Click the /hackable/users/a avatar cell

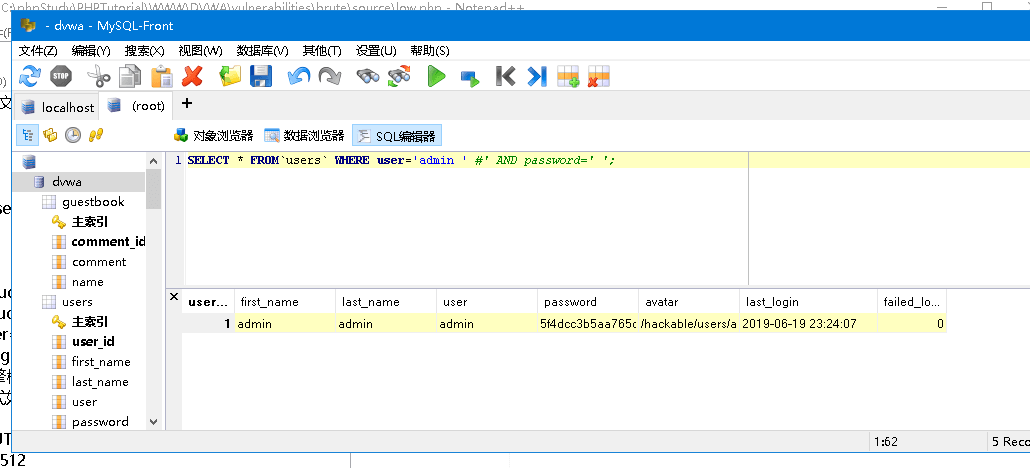(688, 323)
